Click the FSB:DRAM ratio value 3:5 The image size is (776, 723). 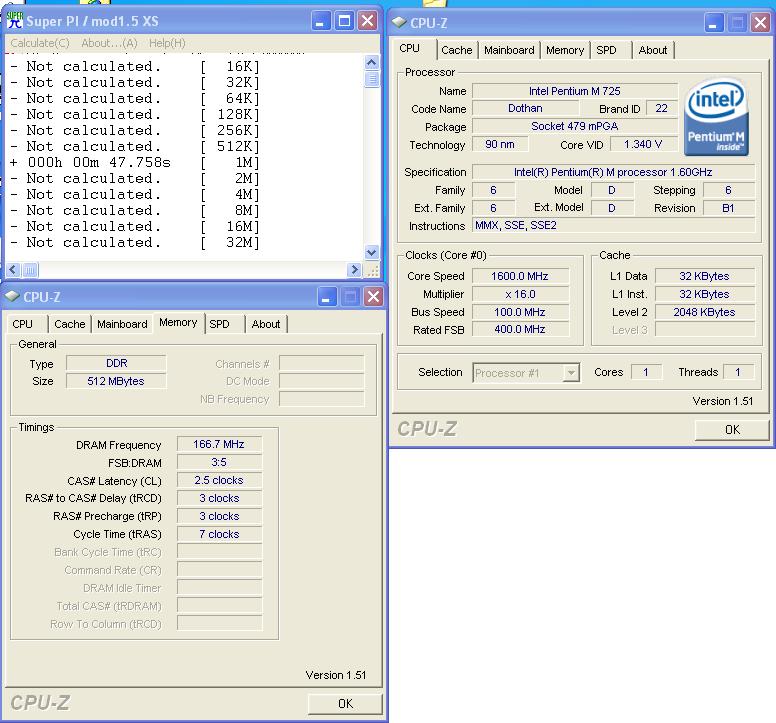(219, 462)
